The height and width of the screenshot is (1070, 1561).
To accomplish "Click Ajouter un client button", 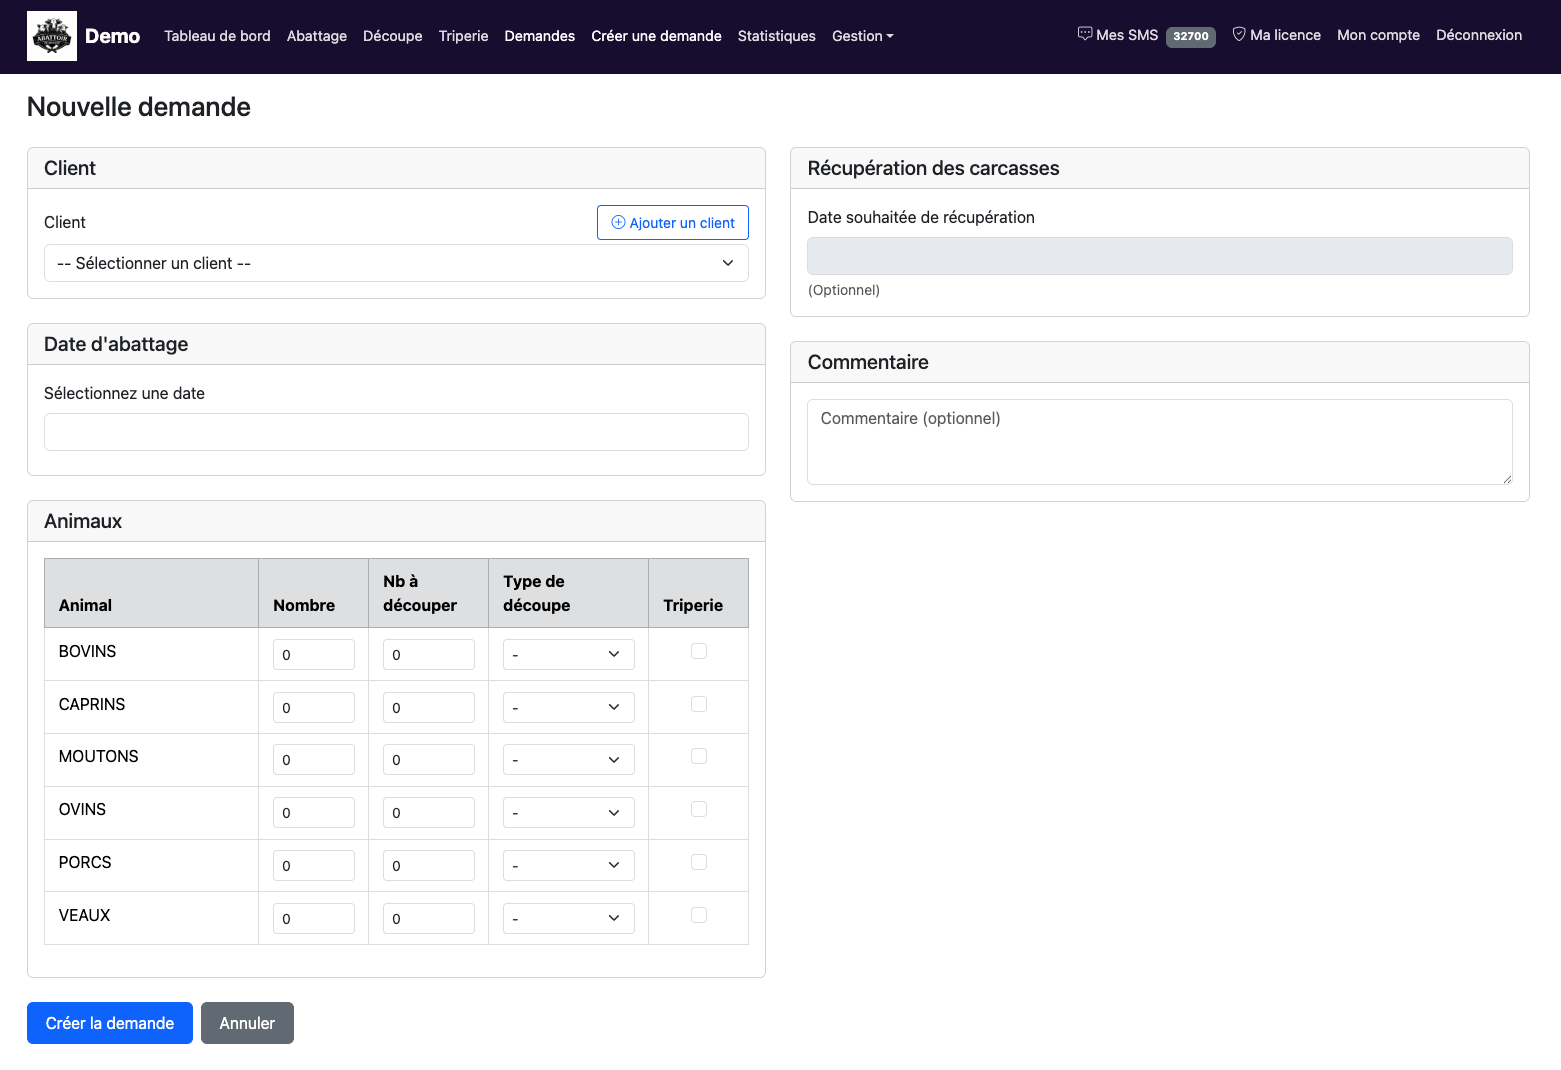I will pyautogui.click(x=673, y=222).
